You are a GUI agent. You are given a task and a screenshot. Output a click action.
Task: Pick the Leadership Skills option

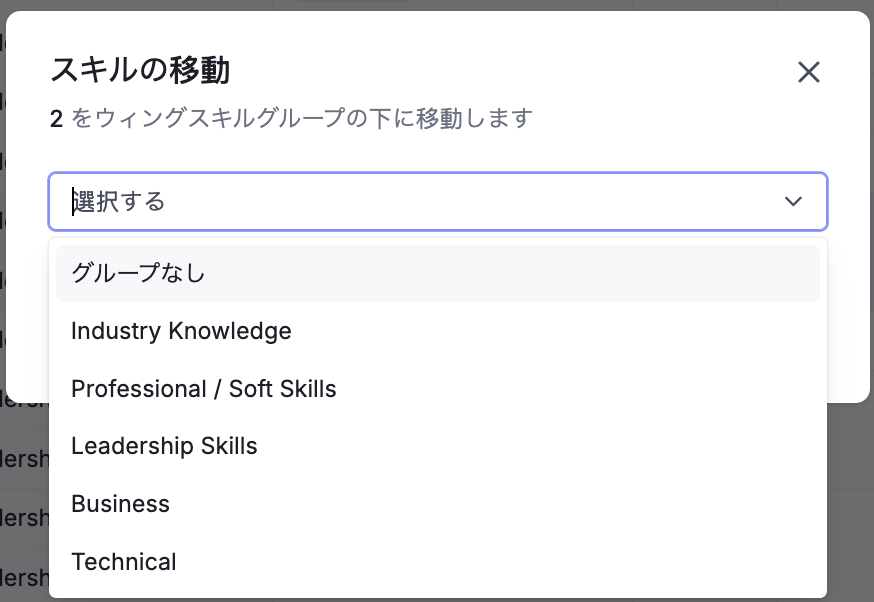coord(164,446)
